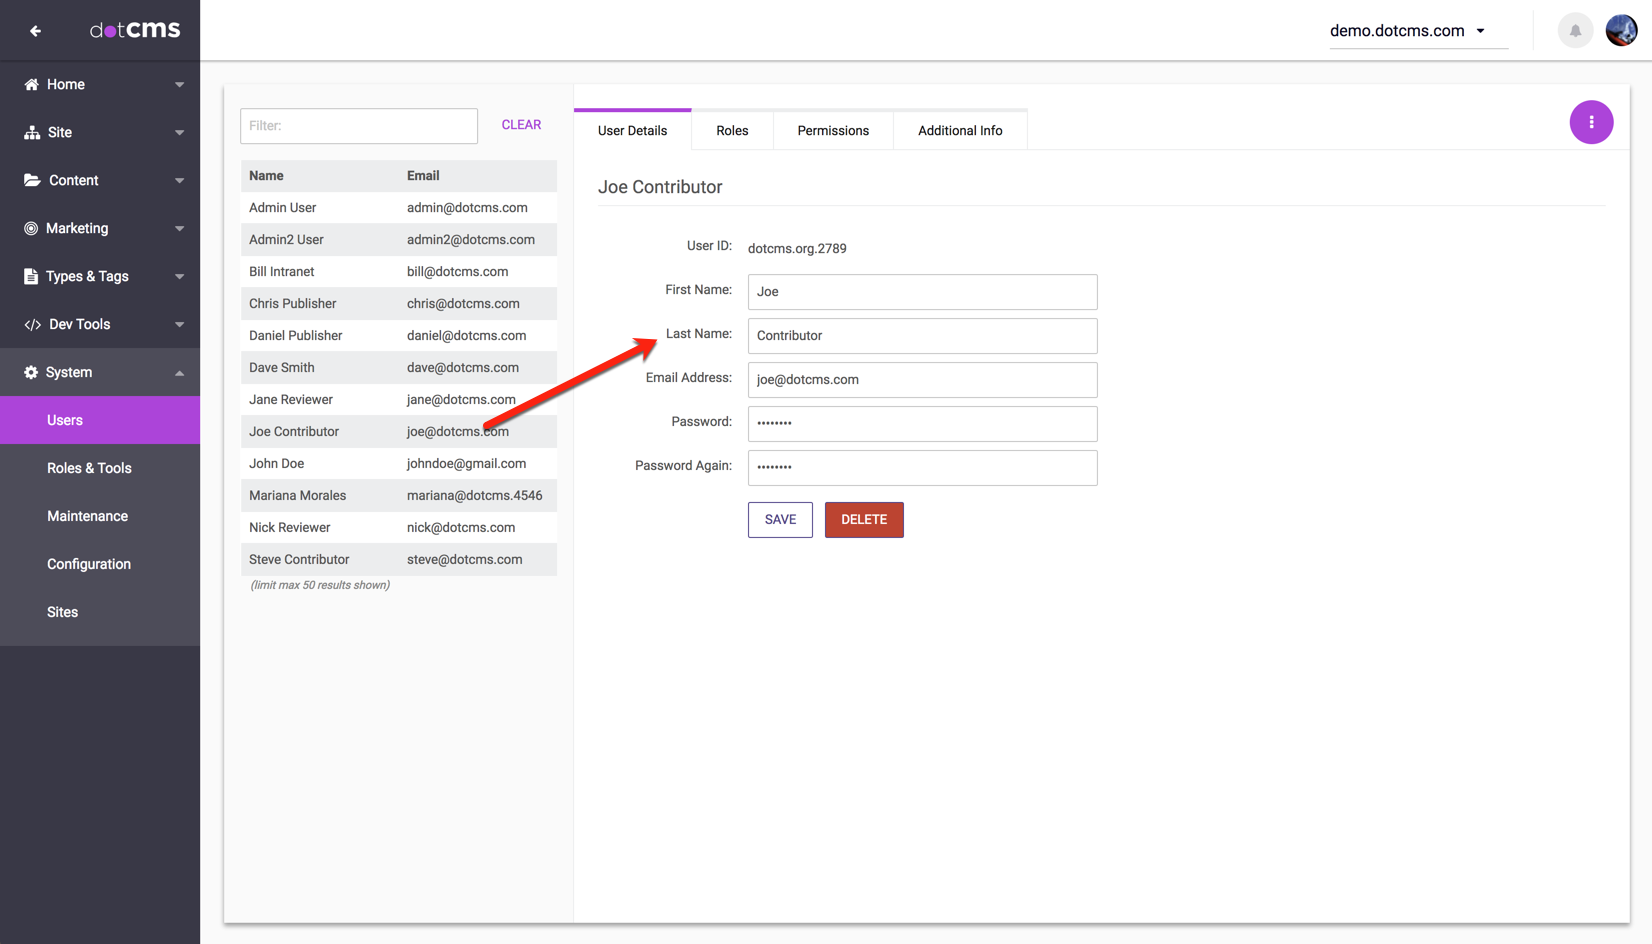Click the purple three-dot actions button
The image size is (1652, 944).
point(1590,122)
